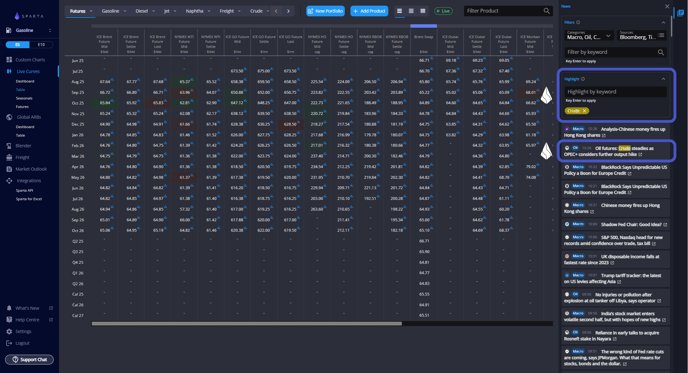Click the blue column position indicator above table

click(423, 26)
